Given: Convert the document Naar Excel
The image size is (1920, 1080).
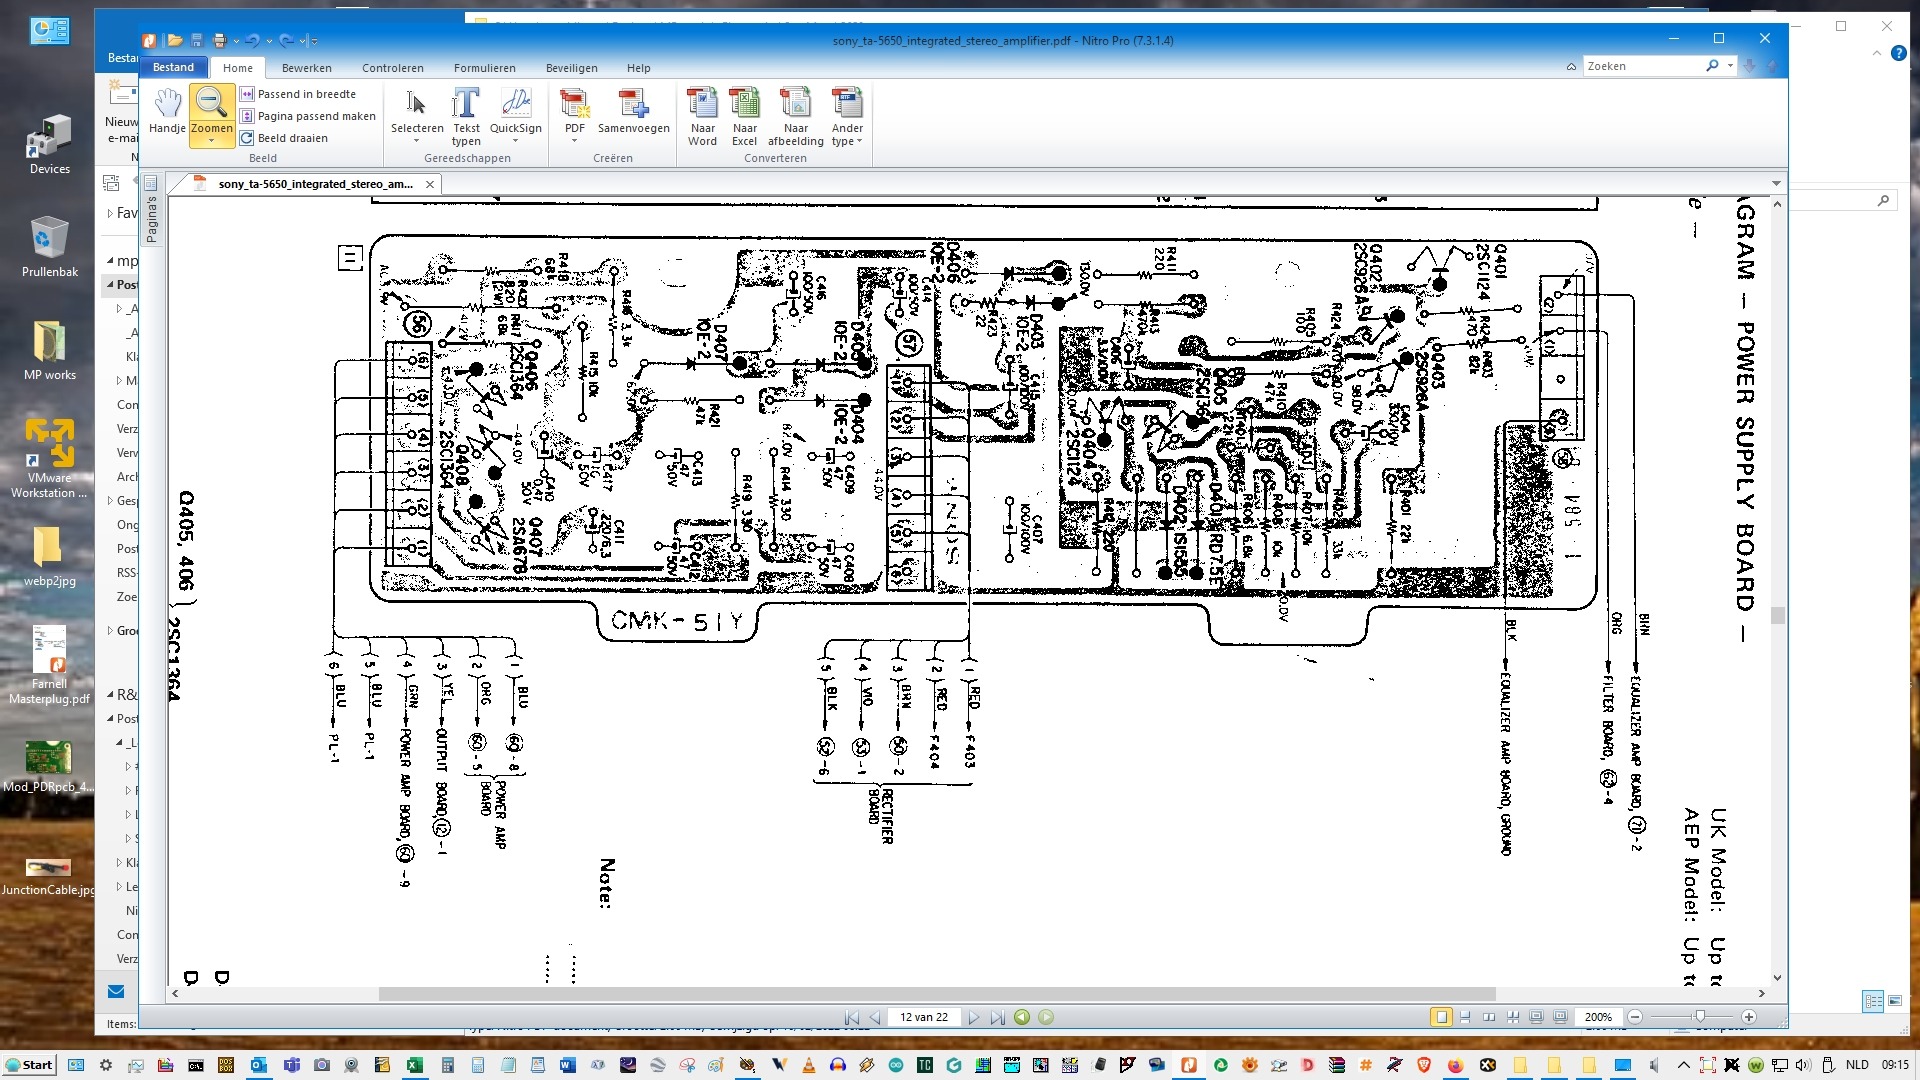Looking at the screenshot, I should [x=744, y=116].
